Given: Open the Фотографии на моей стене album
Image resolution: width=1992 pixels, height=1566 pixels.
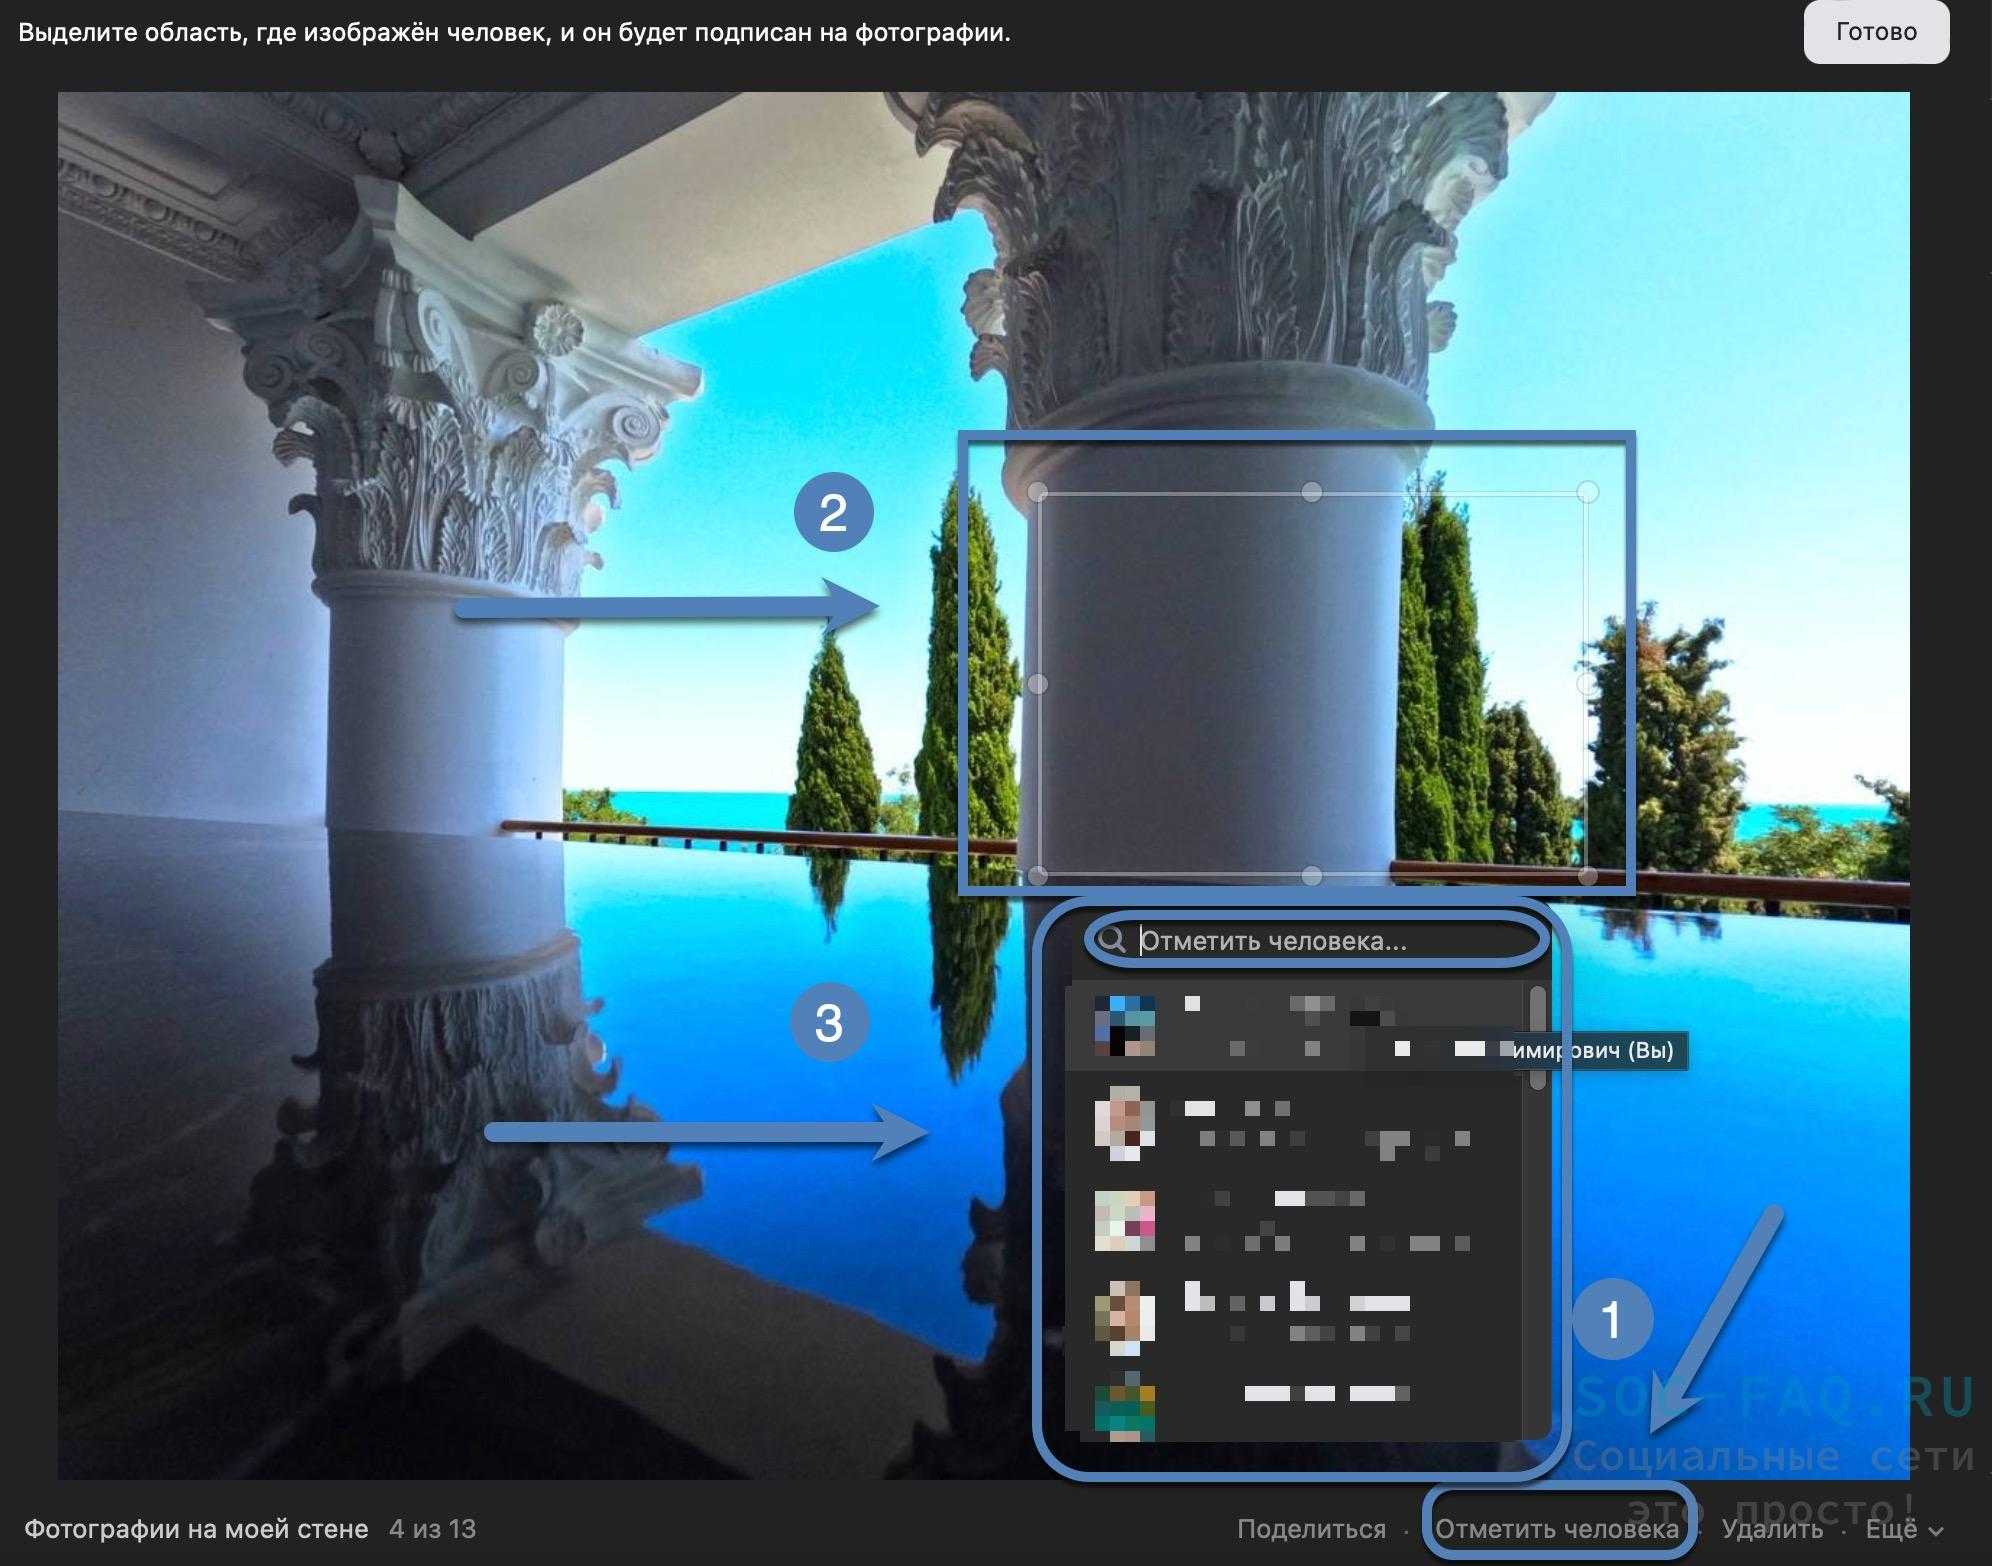Looking at the screenshot, I should pos(196,1529).
